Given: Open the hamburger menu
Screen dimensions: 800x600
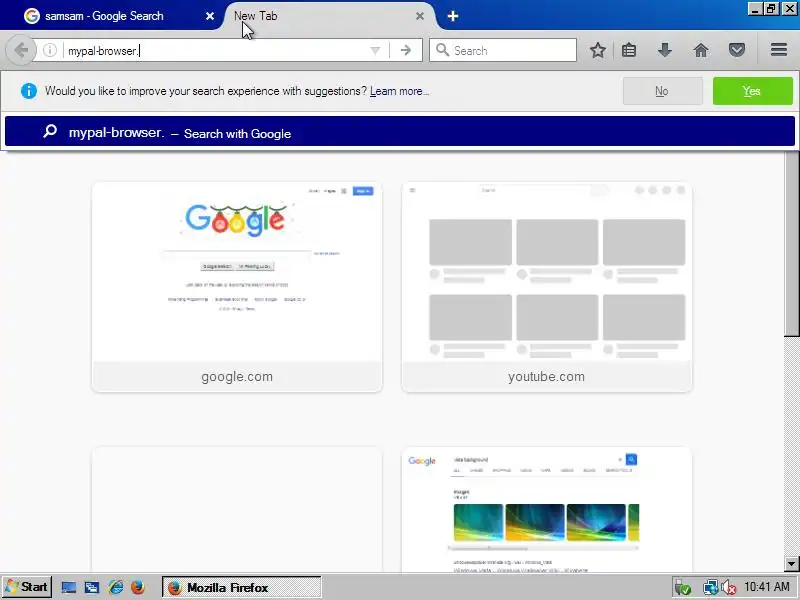Looking at the screenshot, I should (779, 49).
